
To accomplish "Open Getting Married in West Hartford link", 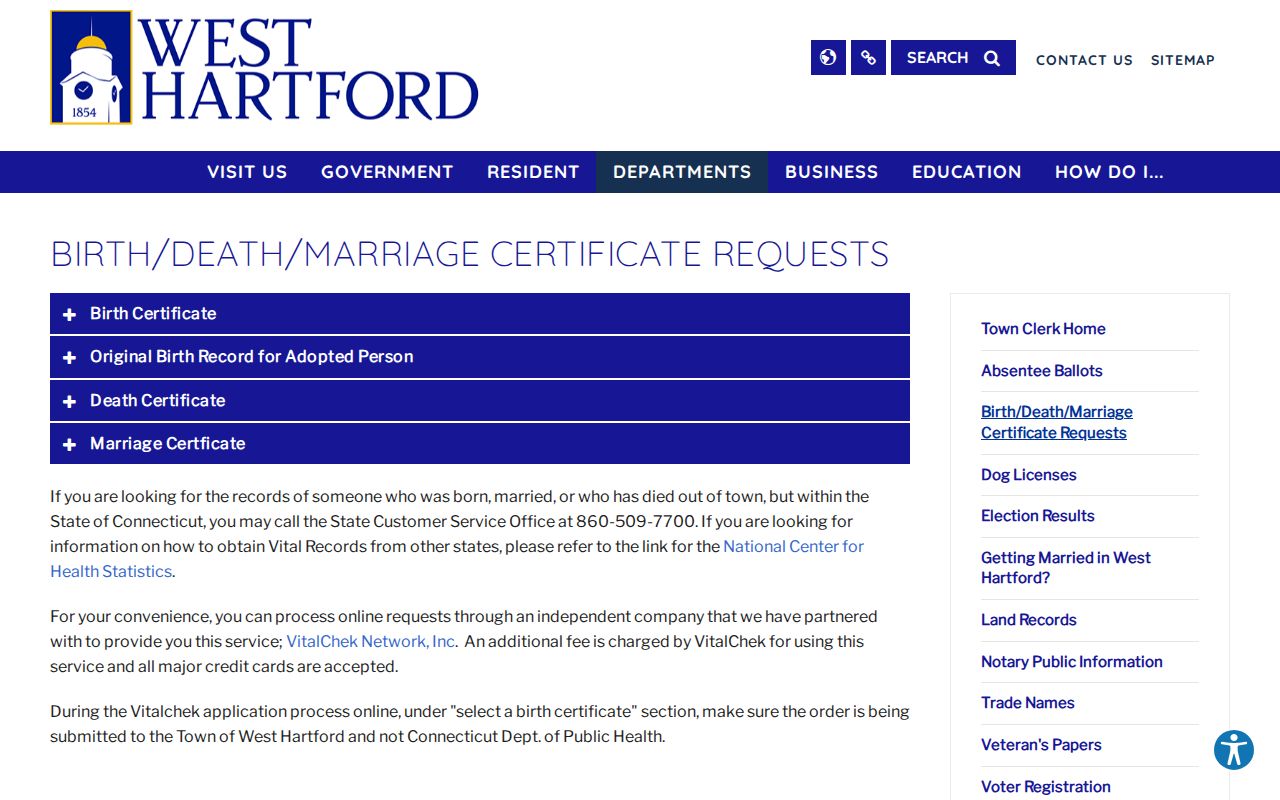I will (x=1065, y=568).
